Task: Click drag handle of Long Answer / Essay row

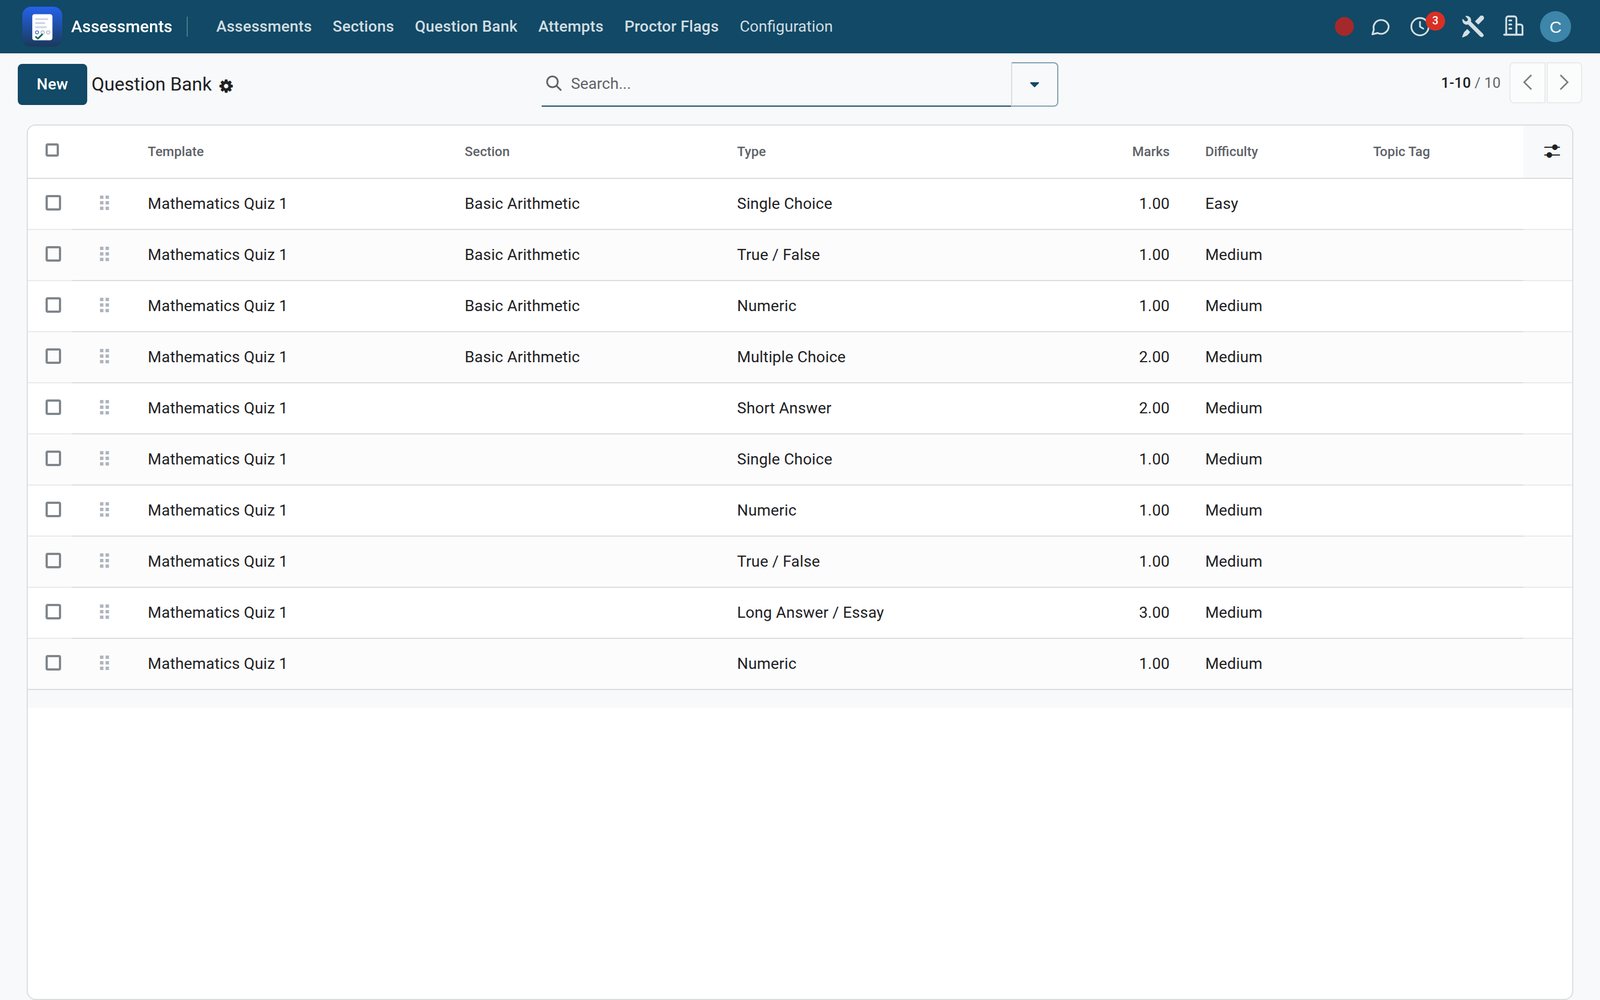Action: click(104, 612)
